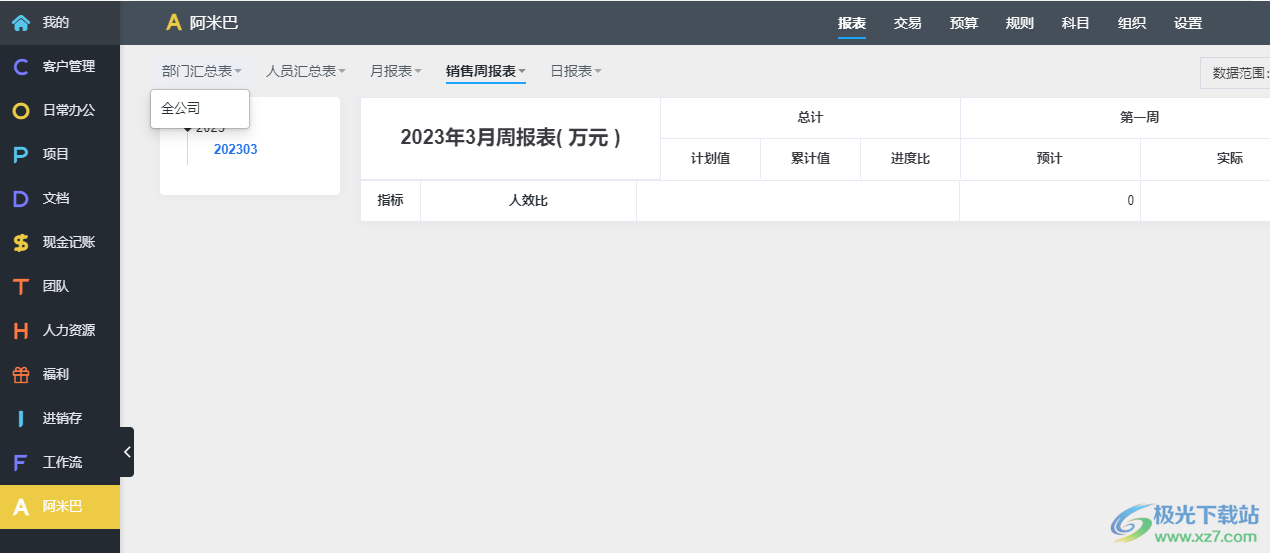Click the 指标 row label
Image resolution: width=1270 pixels, height=553 pixels.
[x=390, y=200]
